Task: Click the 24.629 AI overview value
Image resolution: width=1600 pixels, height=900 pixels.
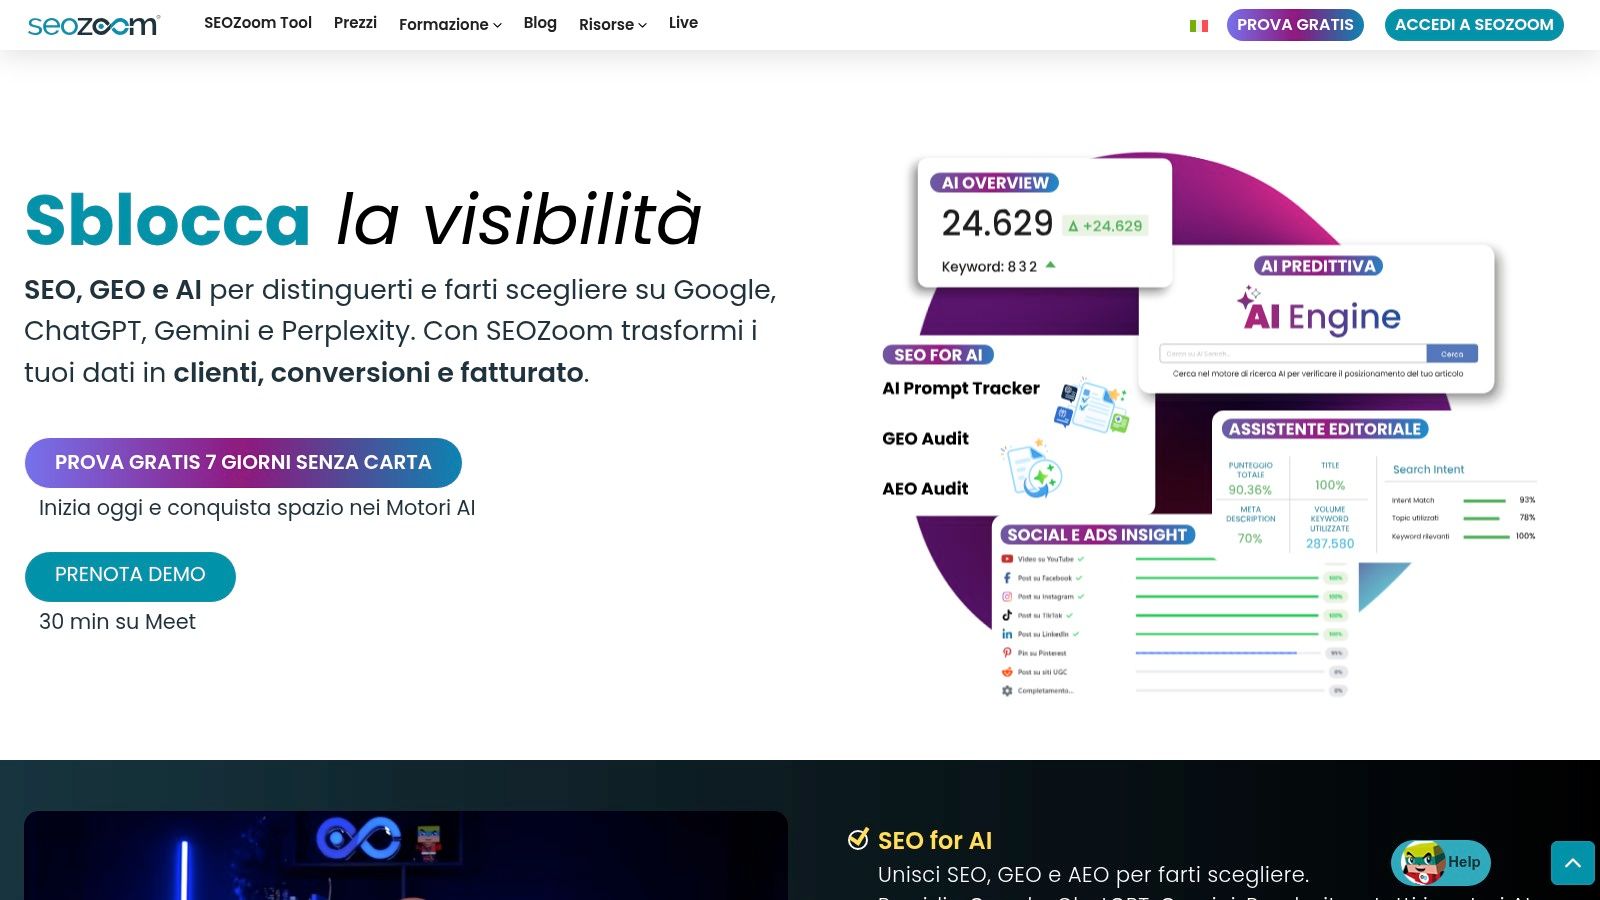Action: pos(997,223)
